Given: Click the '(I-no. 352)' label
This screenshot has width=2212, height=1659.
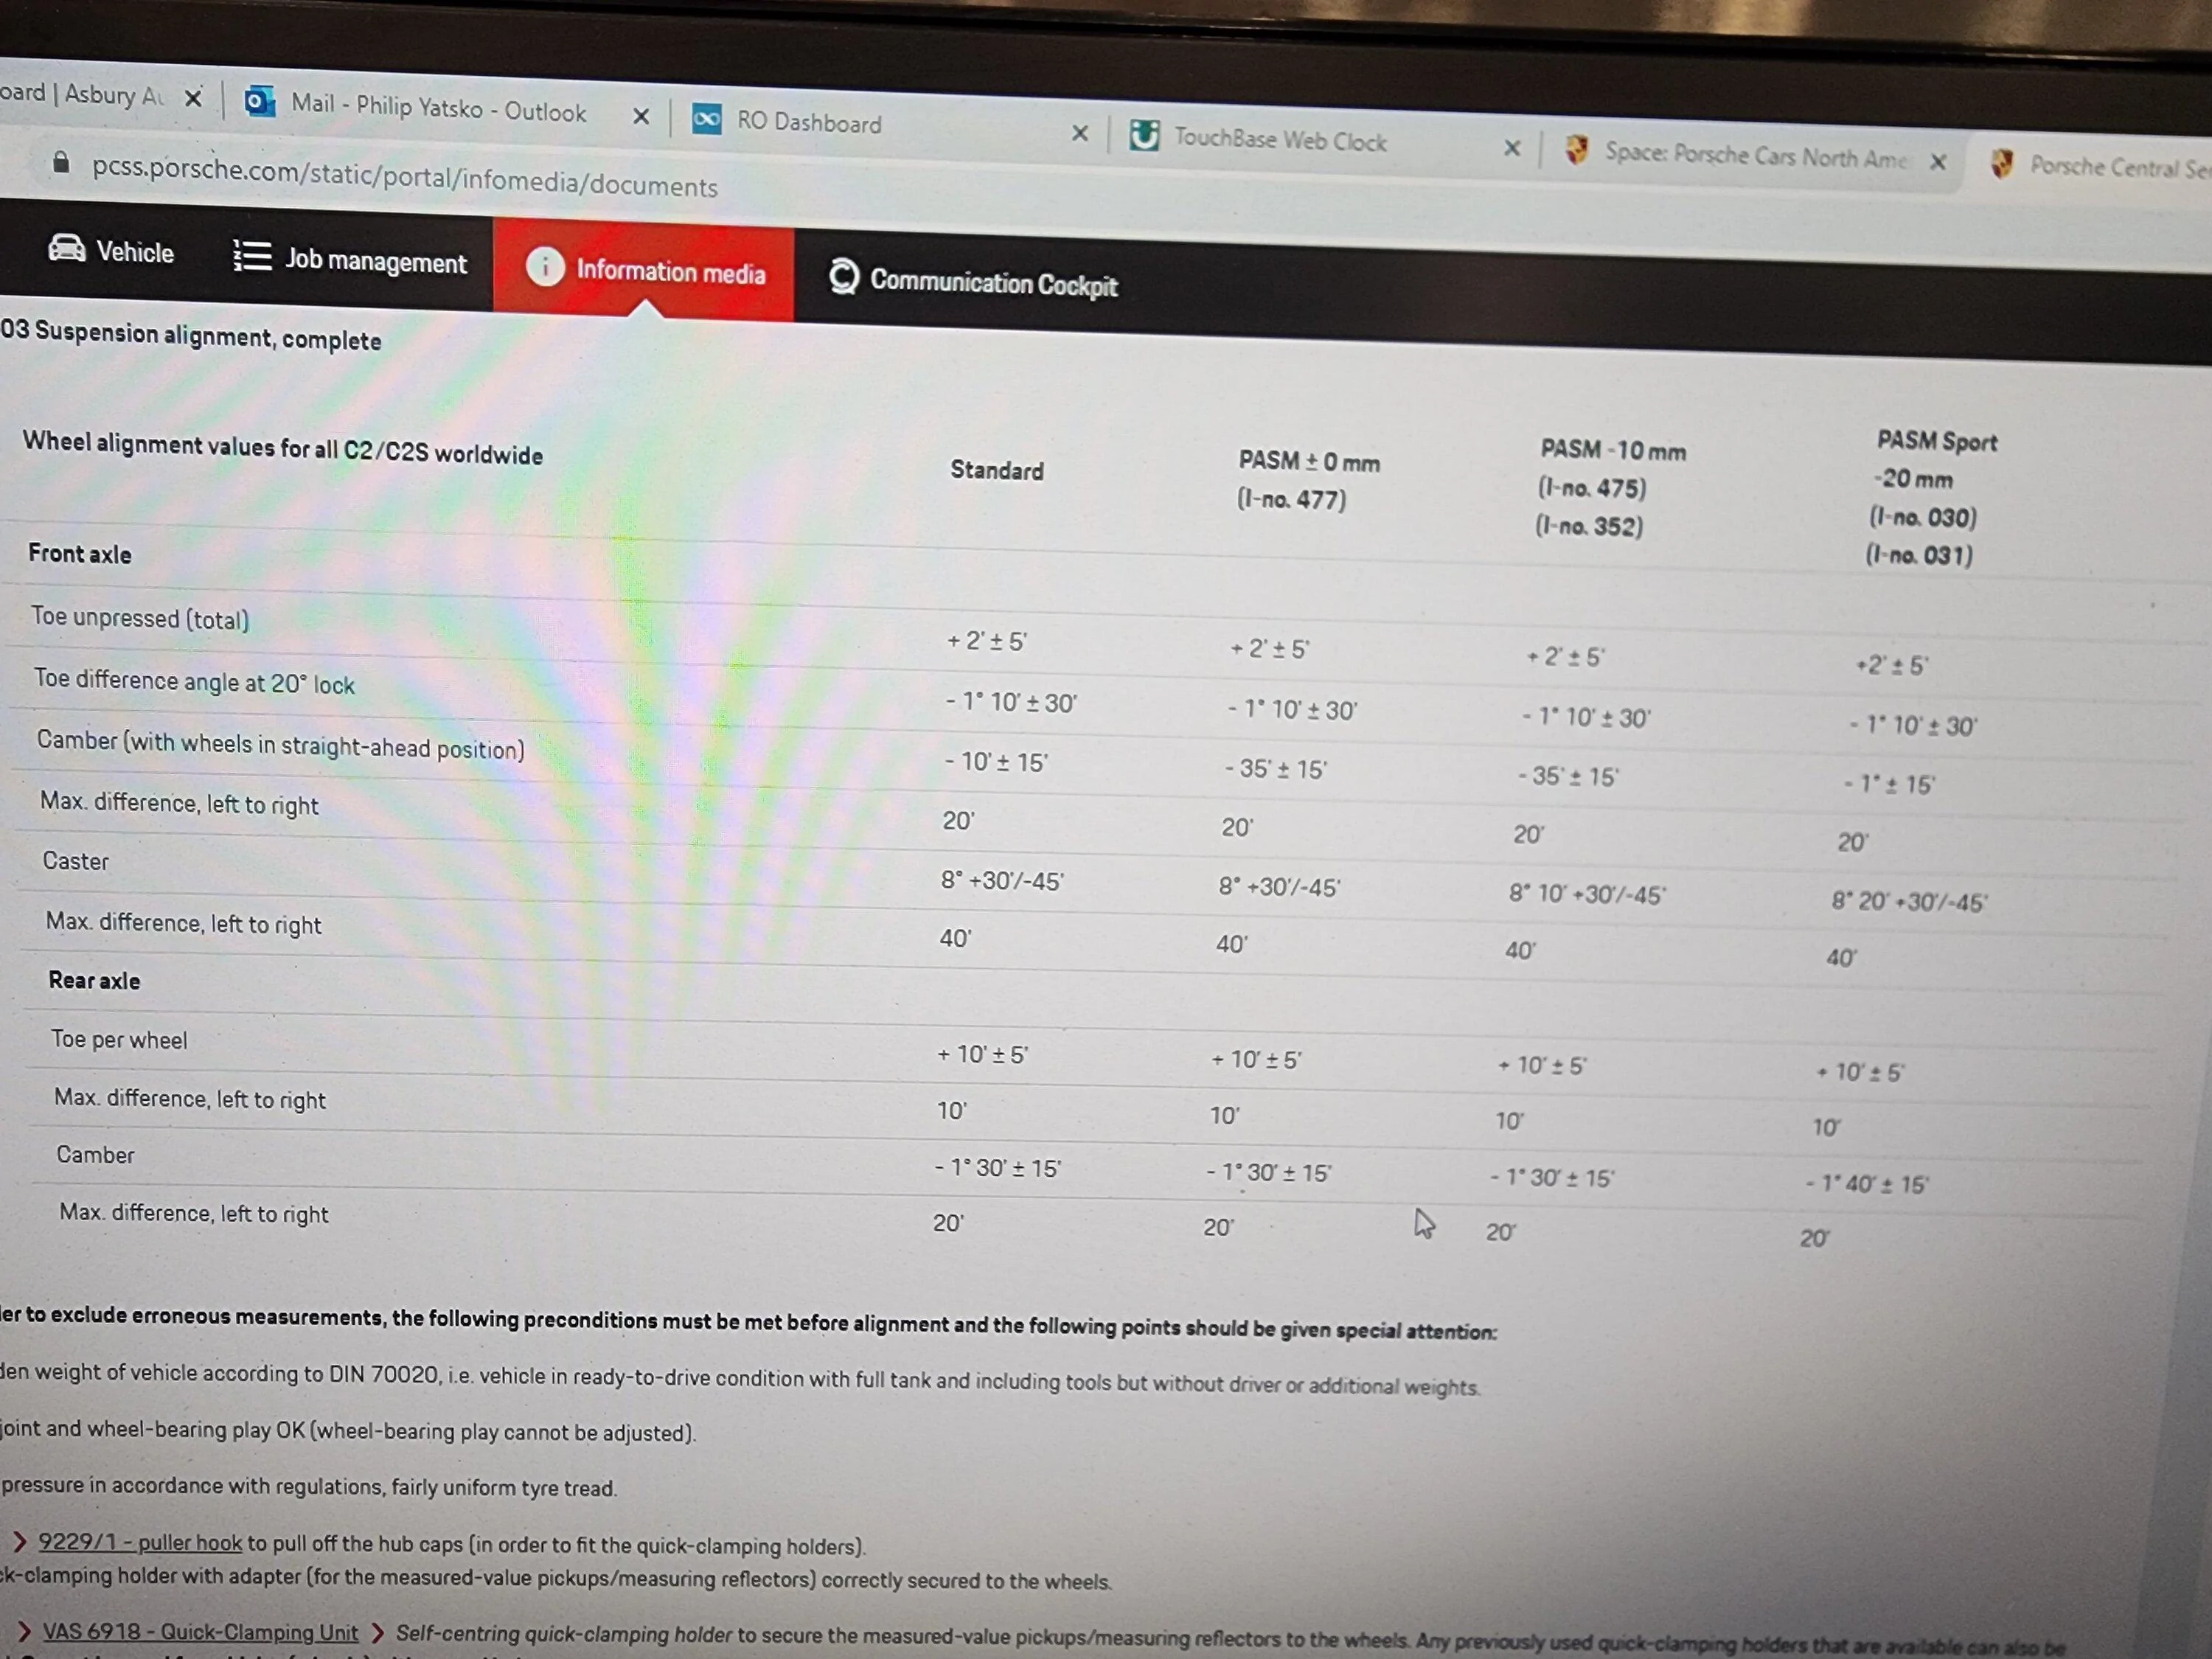Looking at the screenshot, I should pyautogui.click(x=1589, y=525).
